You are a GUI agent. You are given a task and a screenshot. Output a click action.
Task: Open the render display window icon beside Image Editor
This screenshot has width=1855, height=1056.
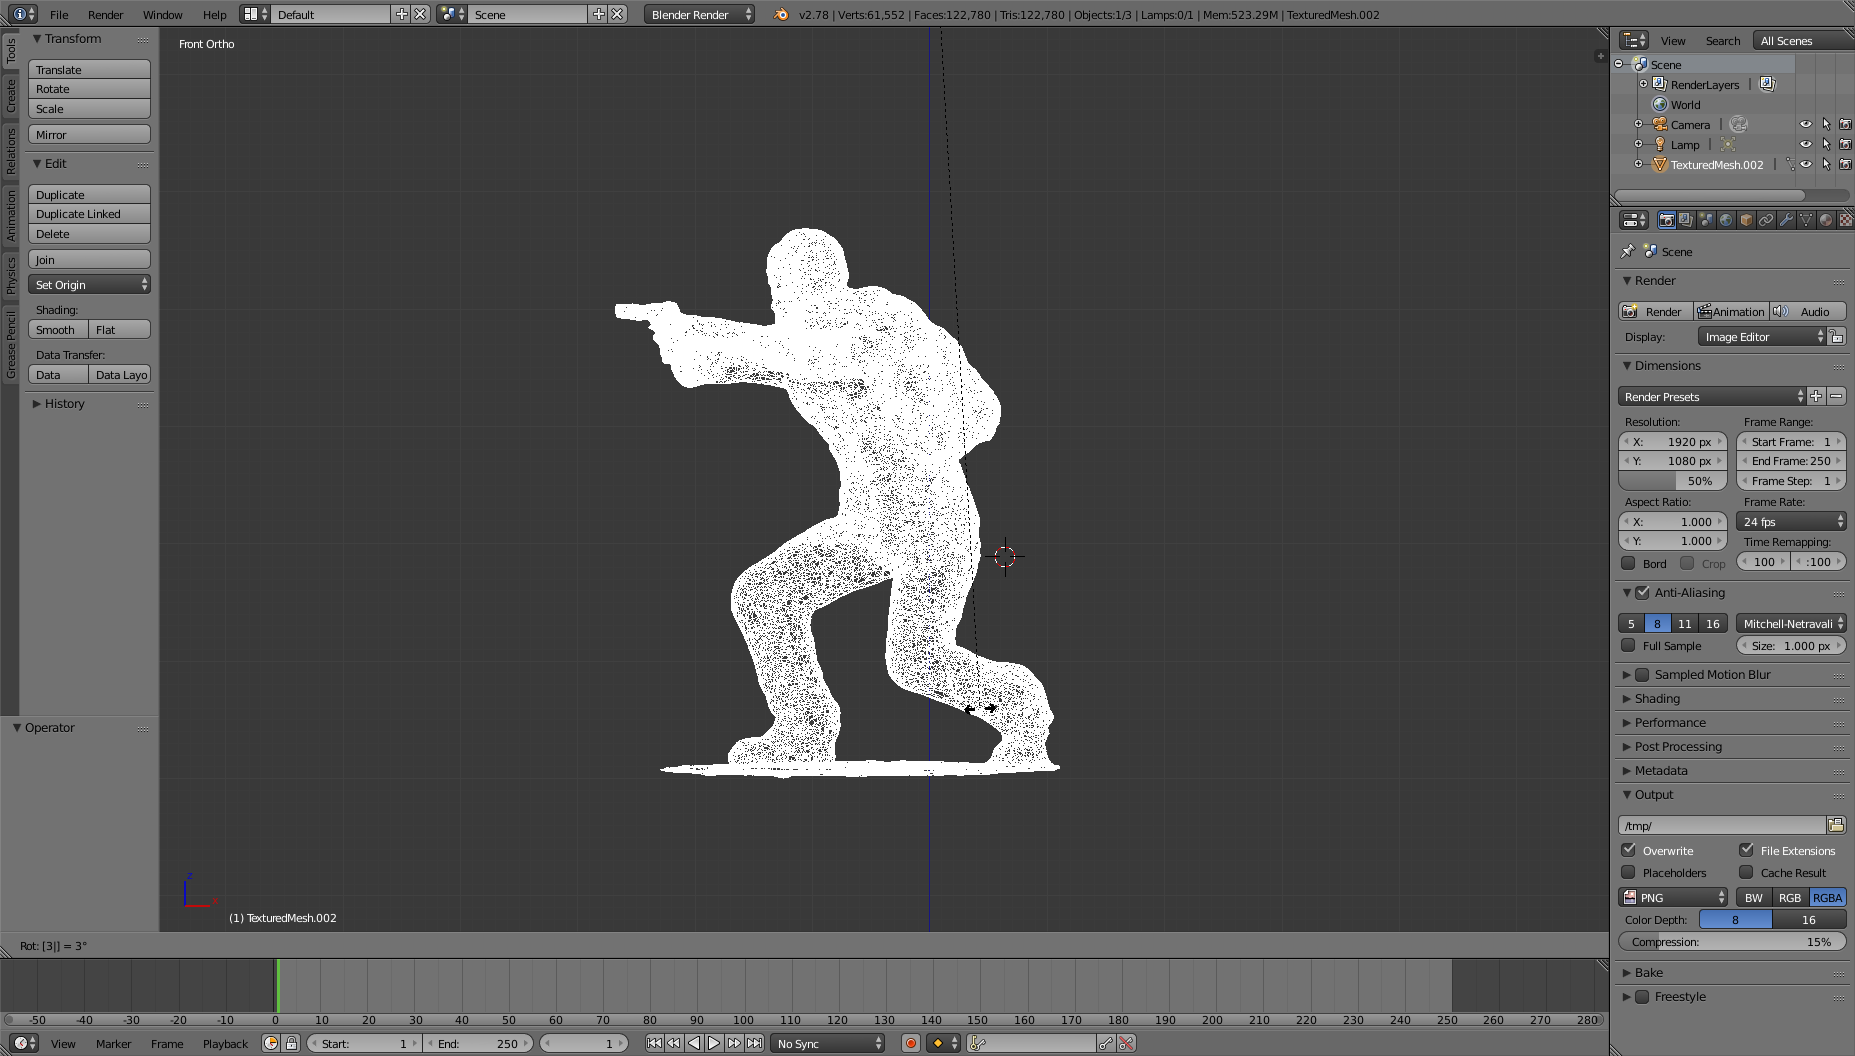tap(1837, 337)
